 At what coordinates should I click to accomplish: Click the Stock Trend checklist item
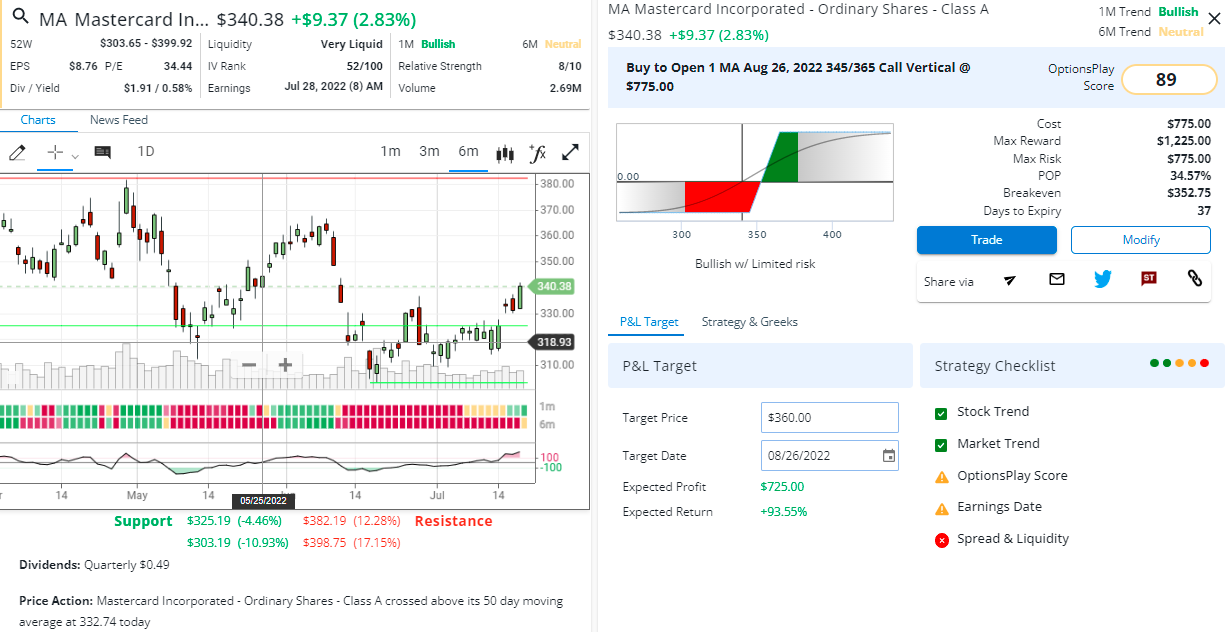(x=993, y=412)
